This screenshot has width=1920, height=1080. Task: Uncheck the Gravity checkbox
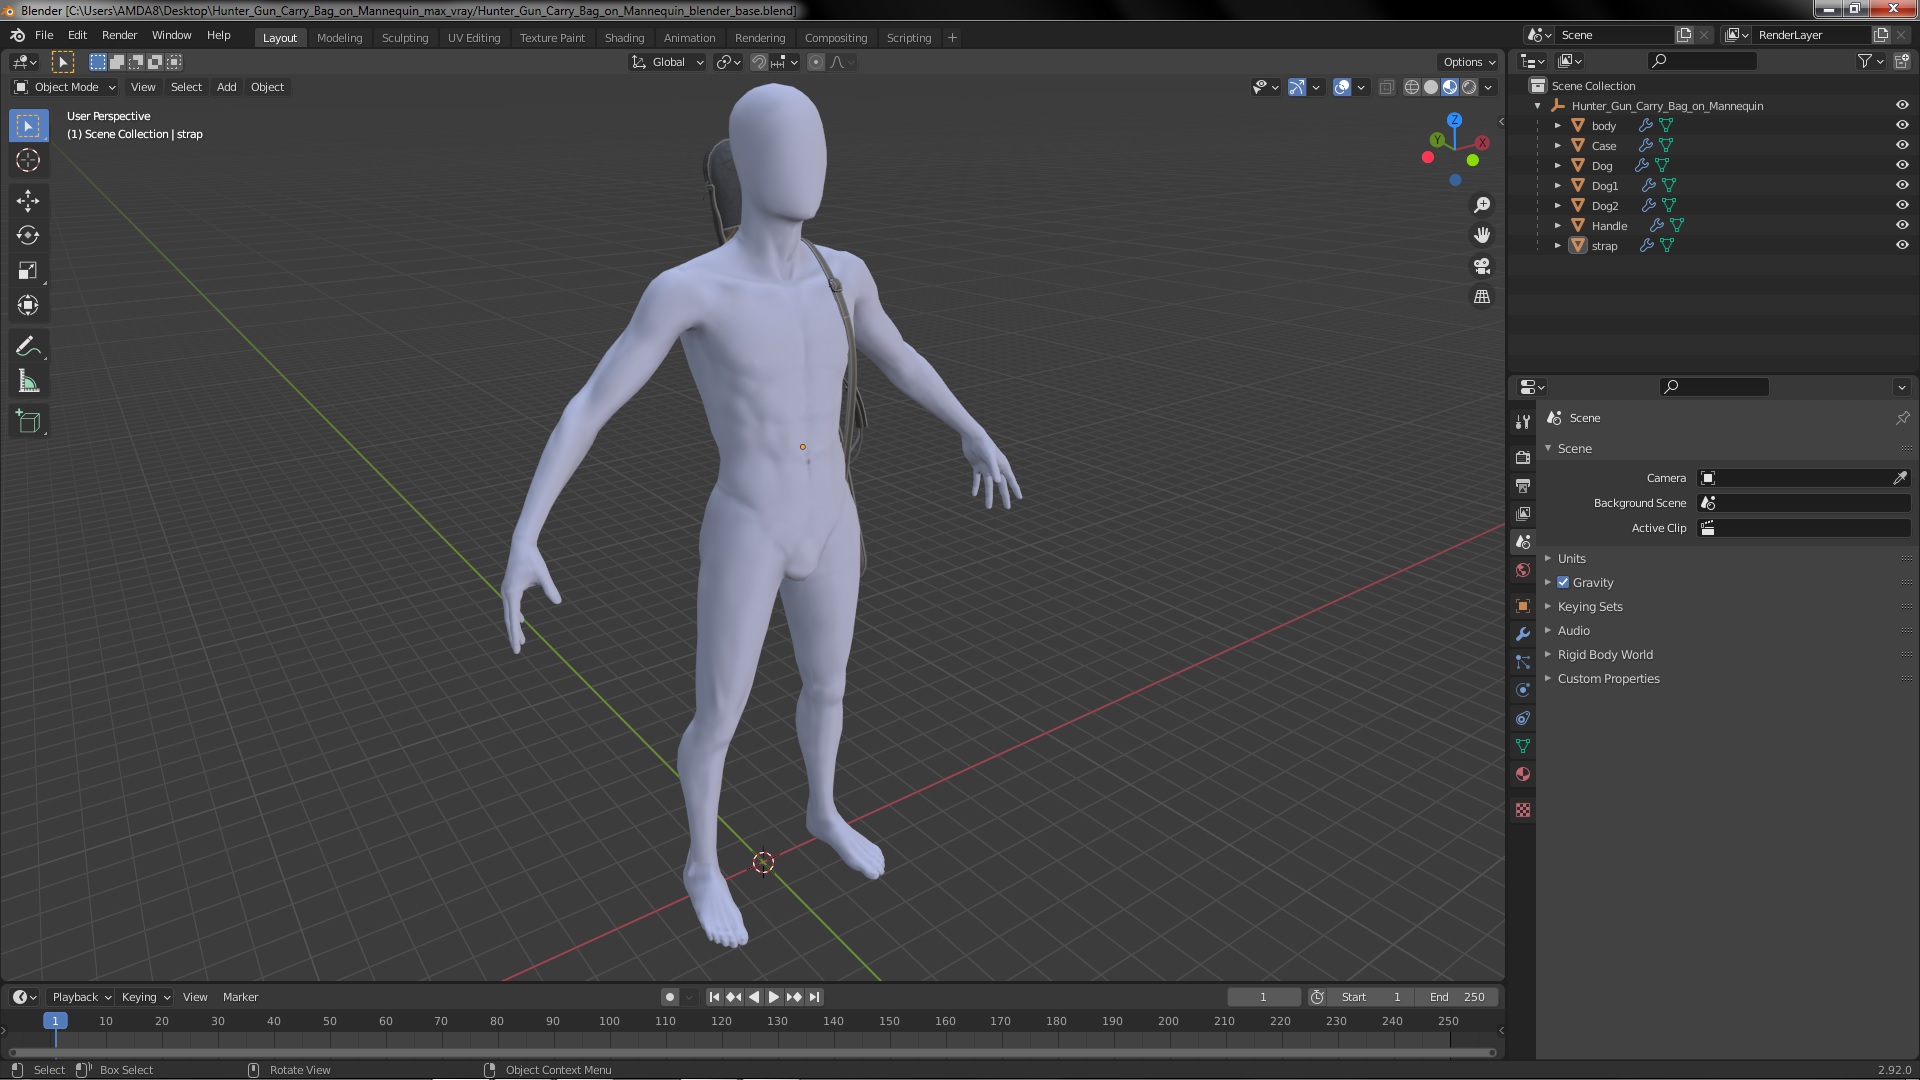(1563, 582)
